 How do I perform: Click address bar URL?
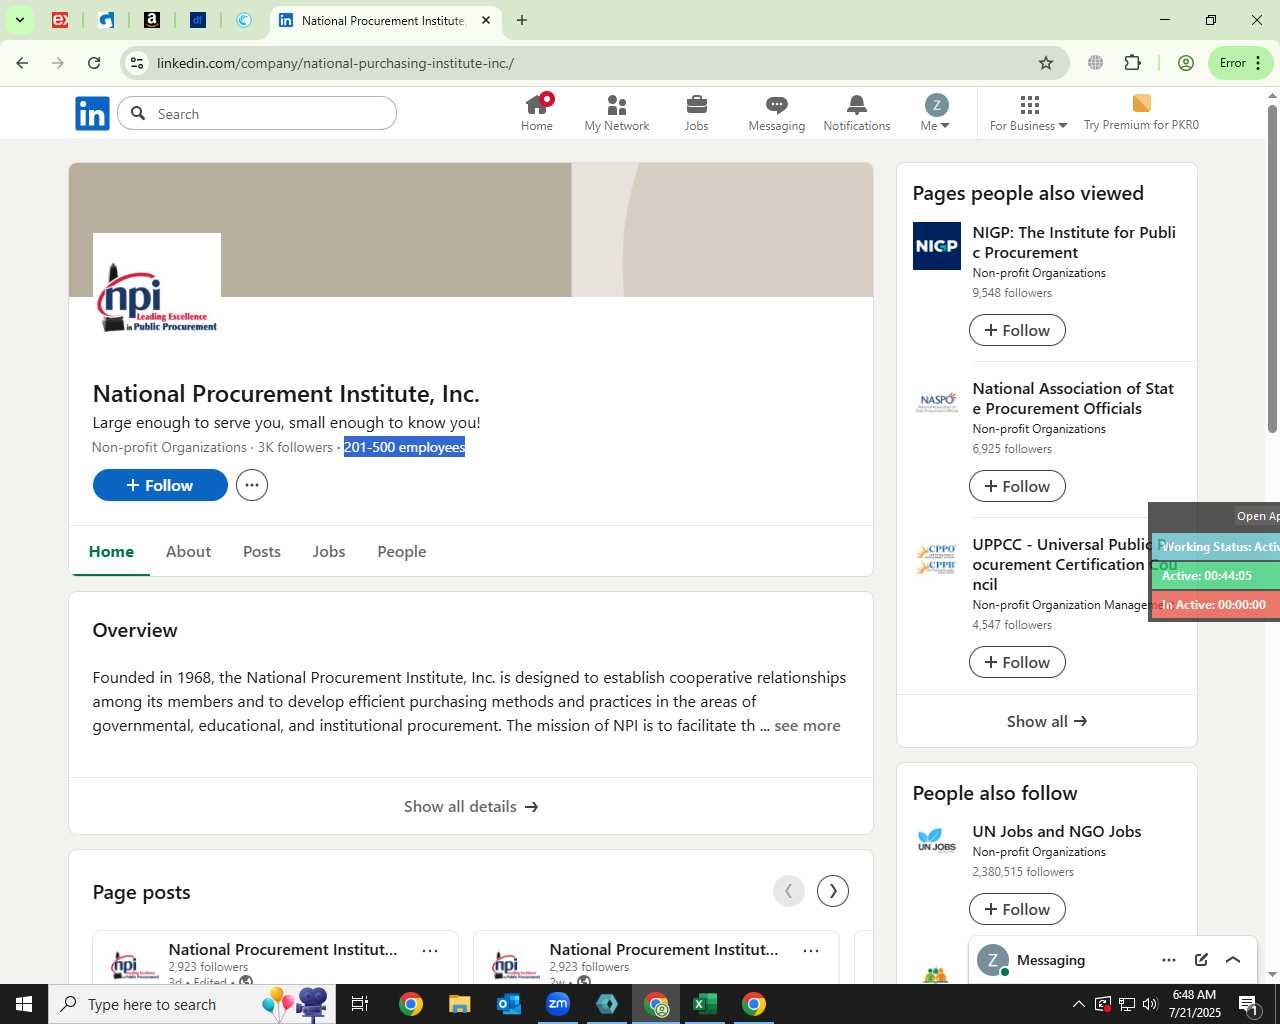pyautogui.click(x=335, y=63)
